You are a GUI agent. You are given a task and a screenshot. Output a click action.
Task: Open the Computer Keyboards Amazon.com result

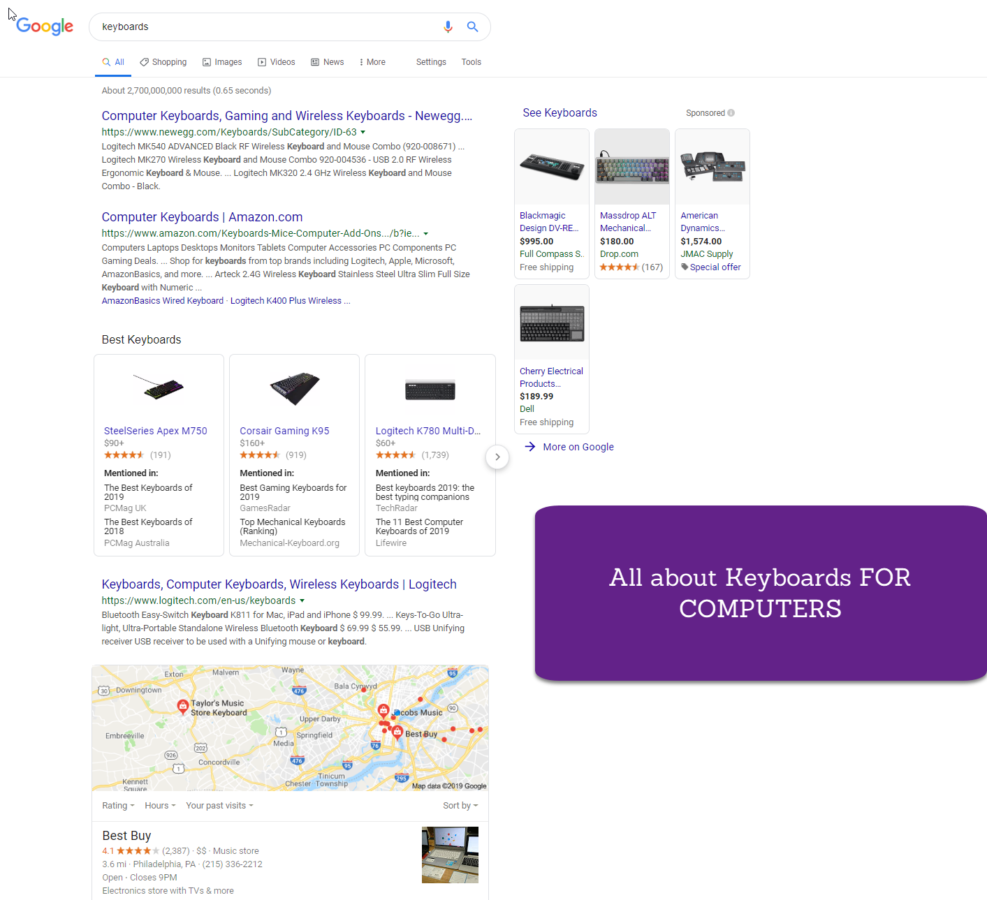coord(202,217)
